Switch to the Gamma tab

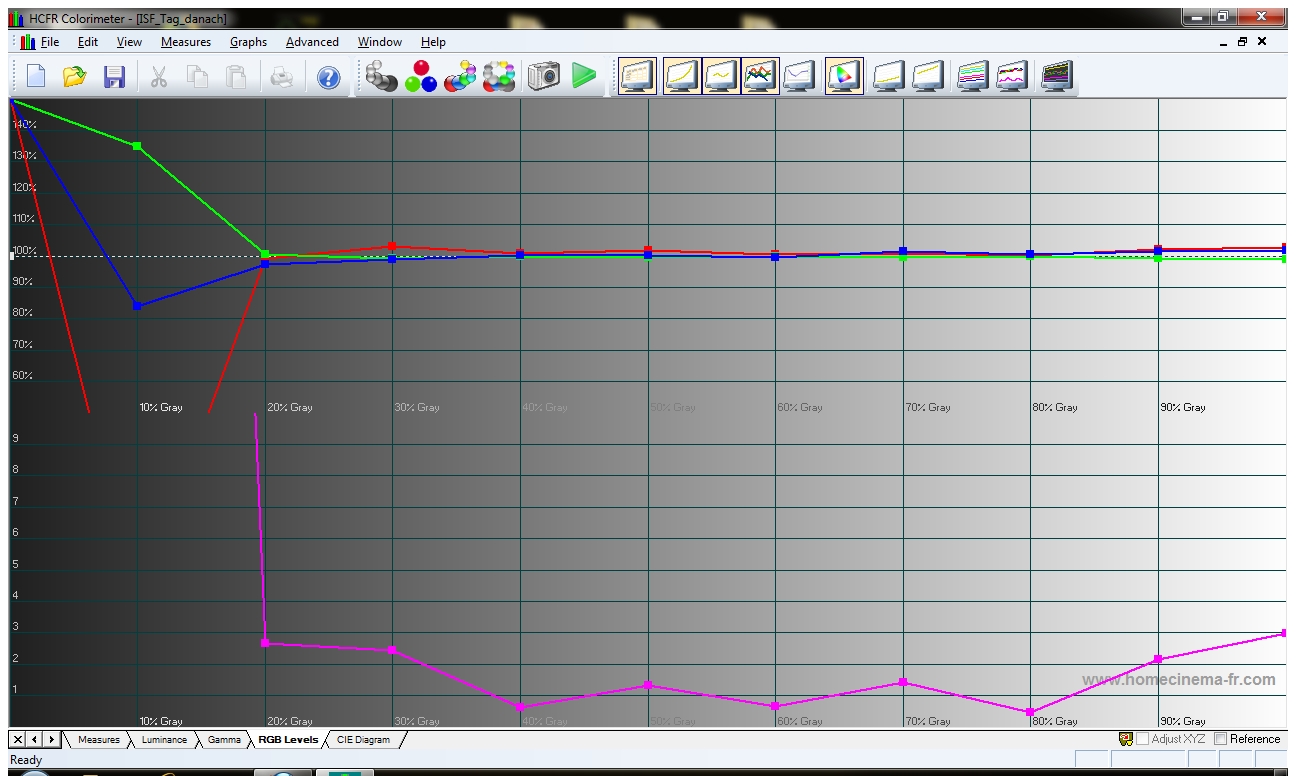click(x=224, y=740)
